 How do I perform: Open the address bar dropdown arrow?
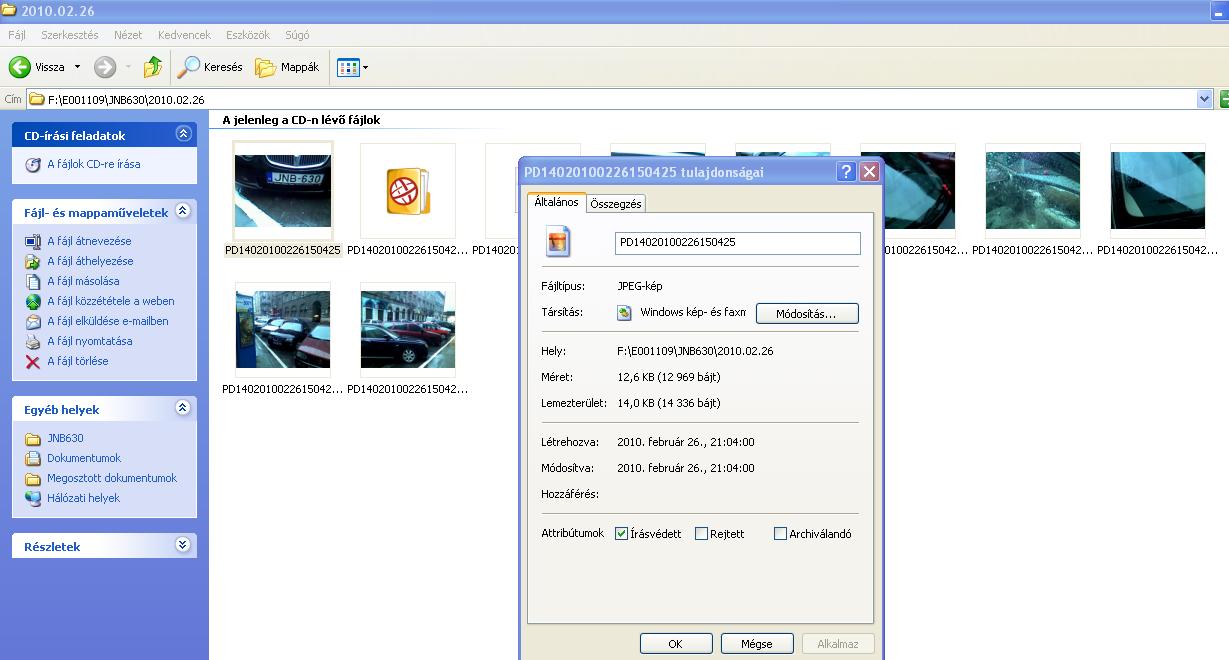pos(1205,99)
